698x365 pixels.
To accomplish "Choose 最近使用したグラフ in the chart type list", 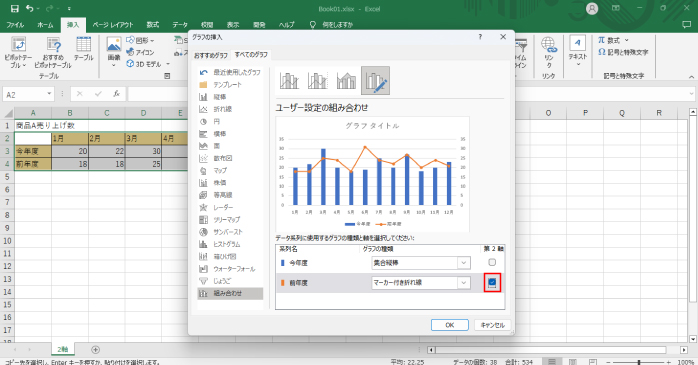I will (x=230, y=72).
